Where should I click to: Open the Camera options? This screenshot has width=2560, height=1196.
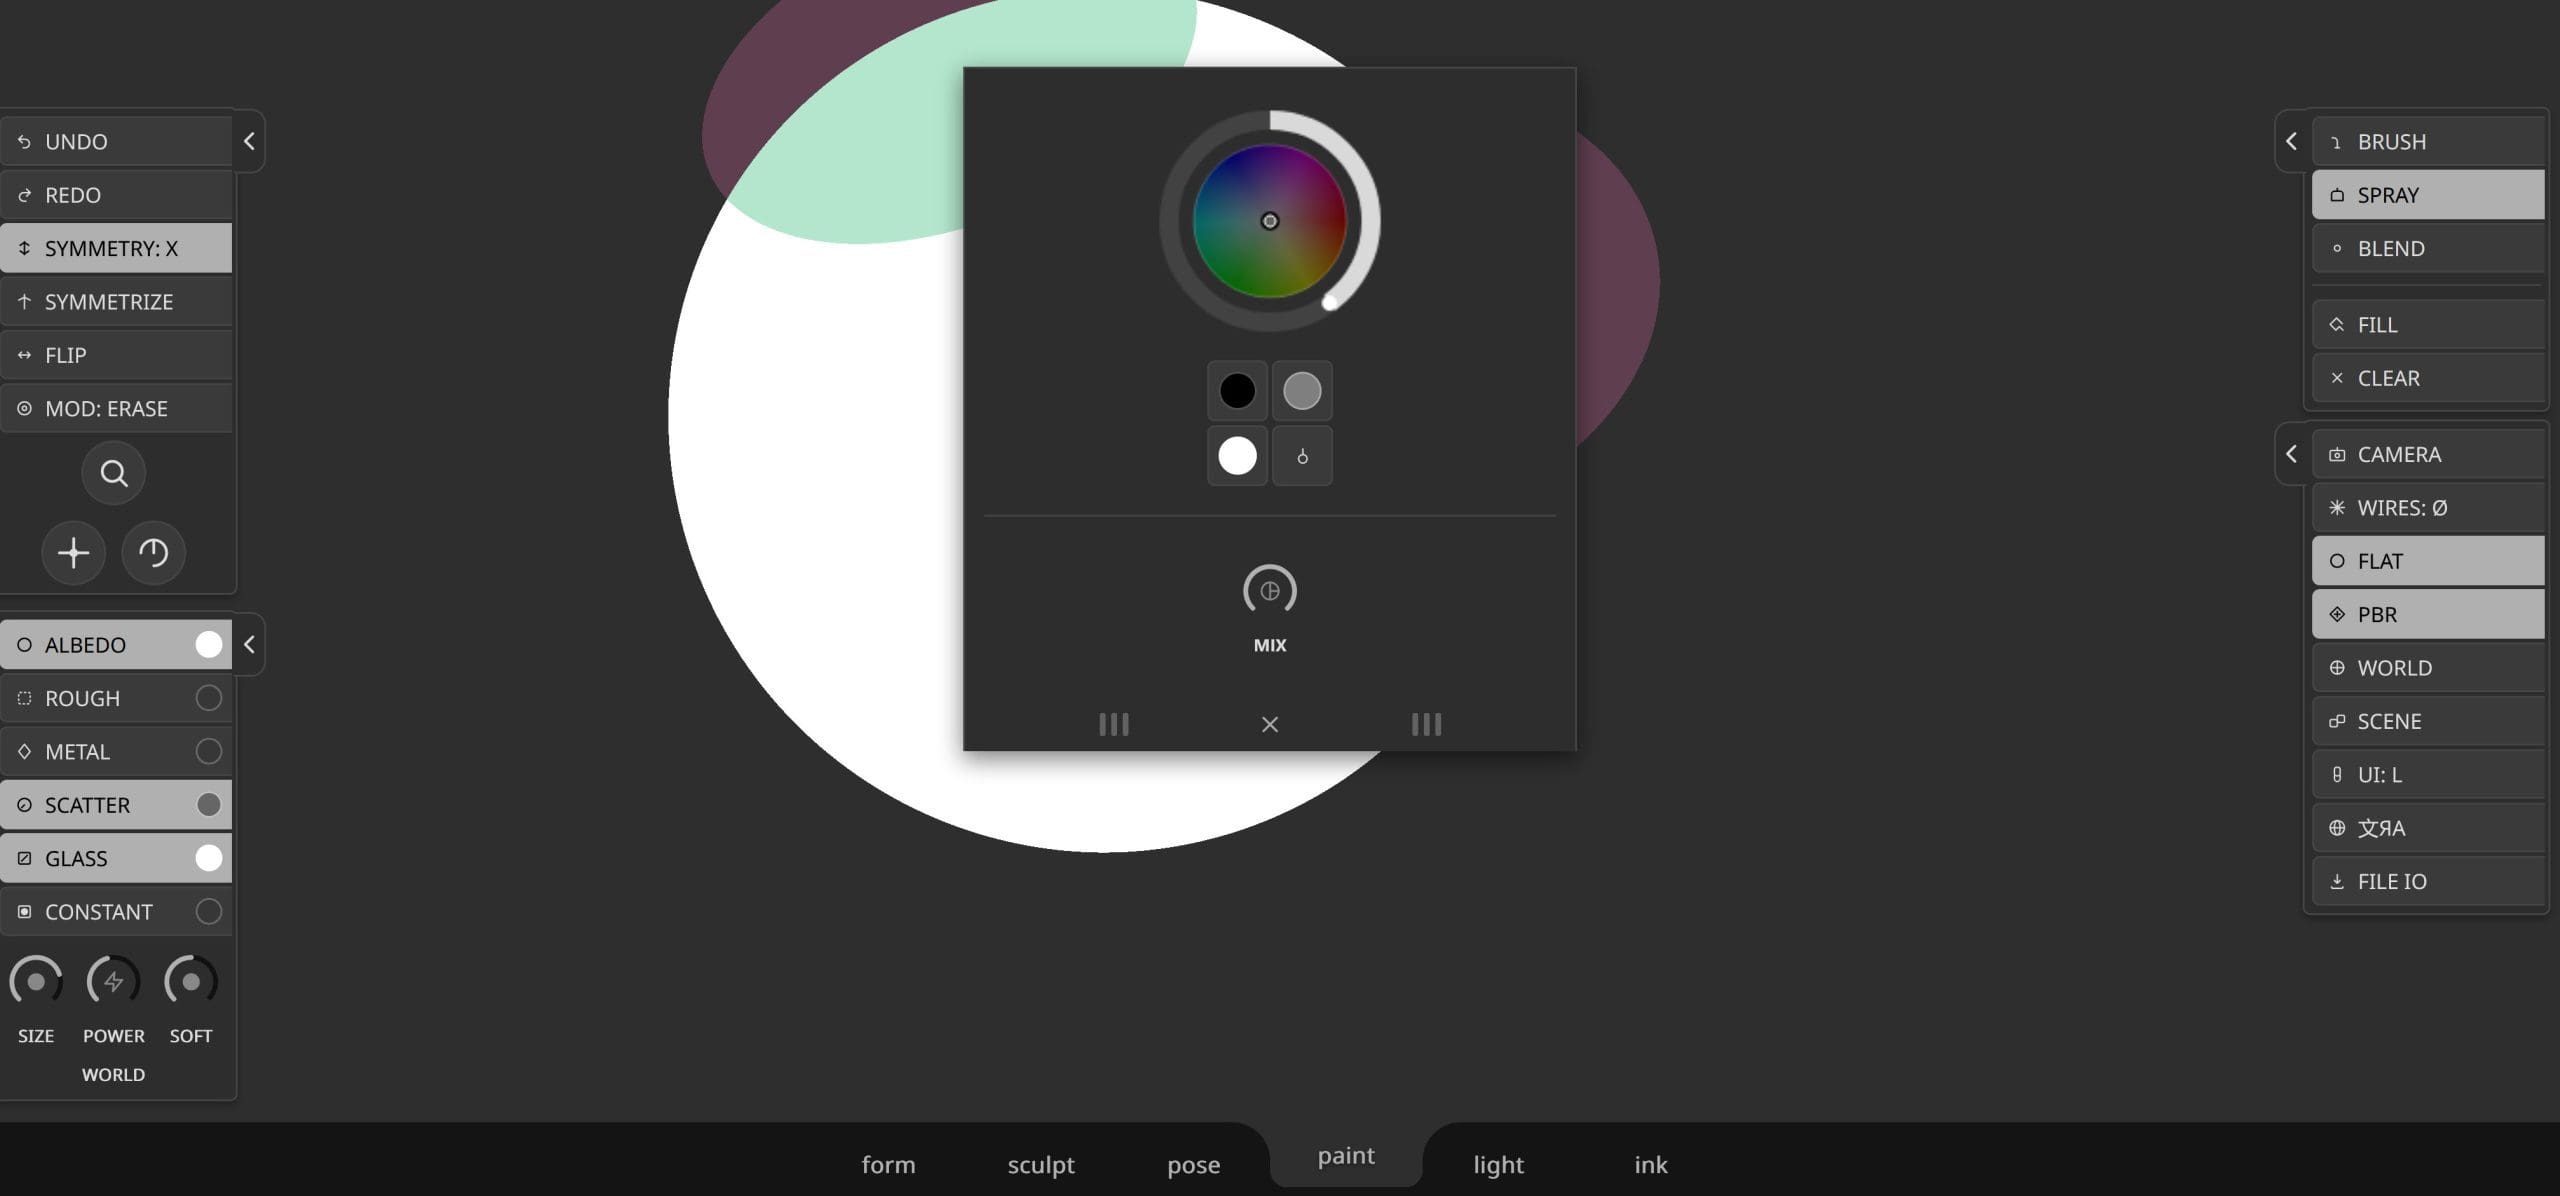(2428, 454)
